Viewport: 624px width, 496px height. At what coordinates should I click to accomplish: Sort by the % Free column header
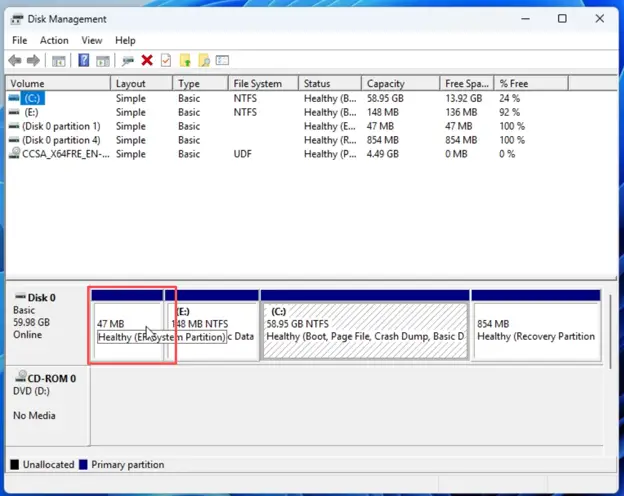(531, 84)
